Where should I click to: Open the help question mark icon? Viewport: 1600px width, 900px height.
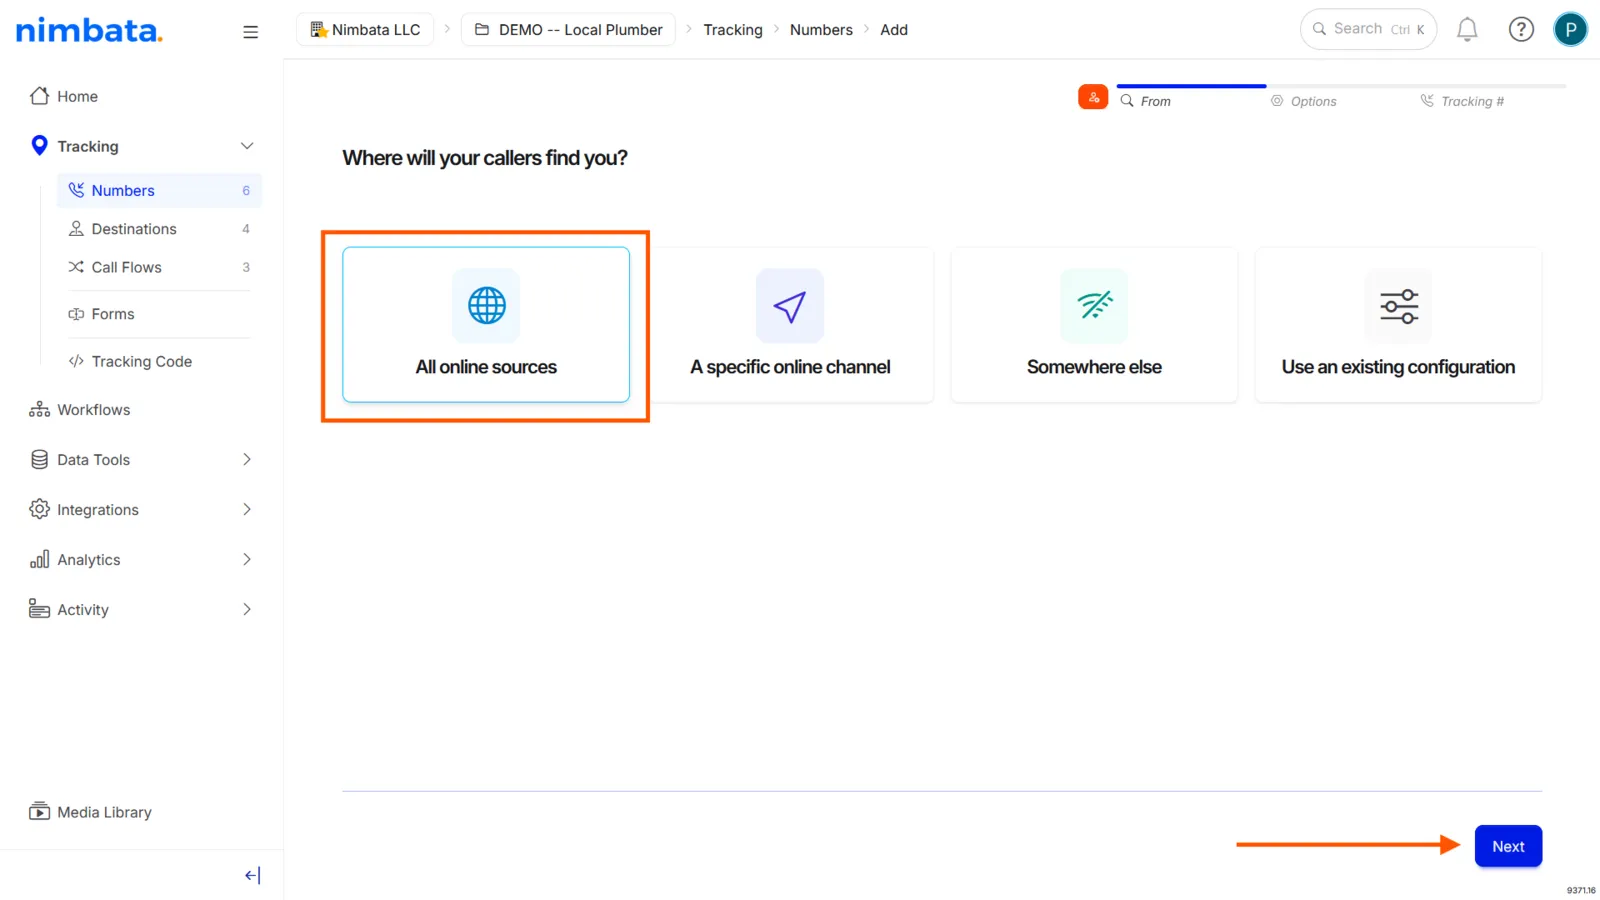tap(1521, 30)
